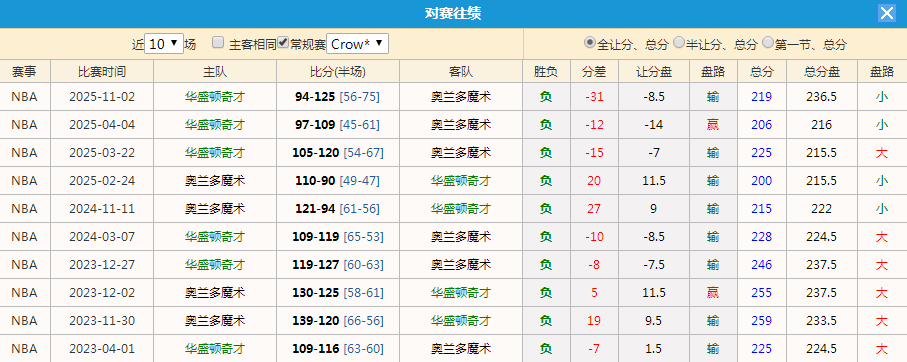
Task: Click total score 255 in 2023-12-02 row
Action: coord(761,293)
